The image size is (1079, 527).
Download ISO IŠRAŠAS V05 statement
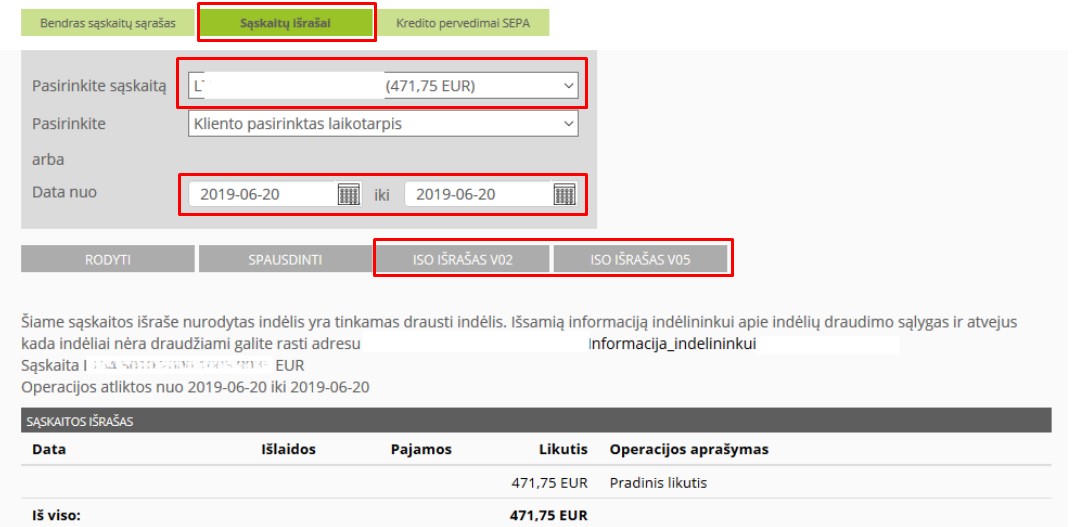coord(641,259)
